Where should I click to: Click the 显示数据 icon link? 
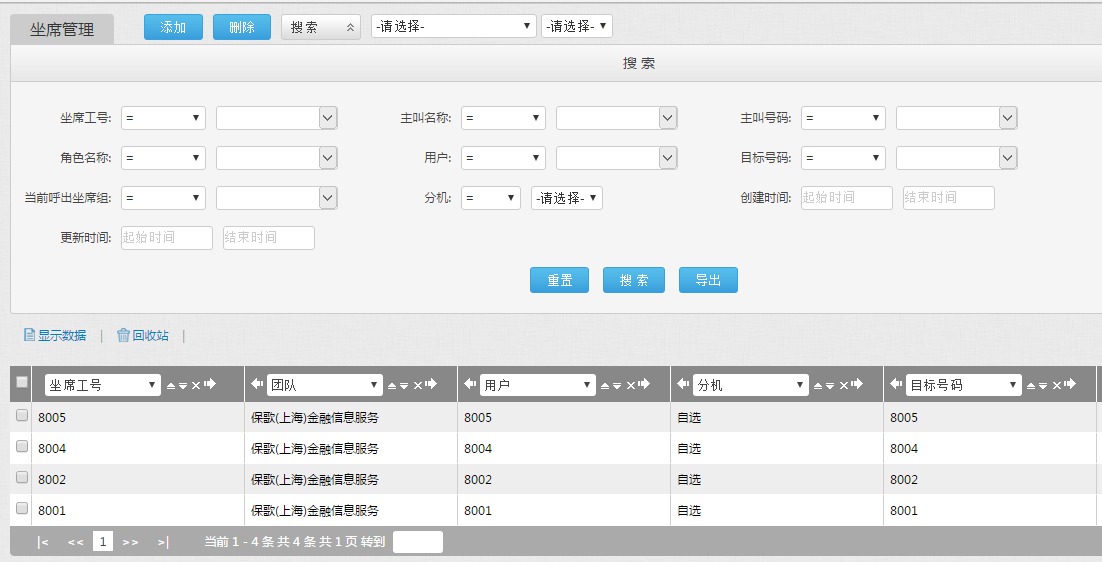(55, 336)
